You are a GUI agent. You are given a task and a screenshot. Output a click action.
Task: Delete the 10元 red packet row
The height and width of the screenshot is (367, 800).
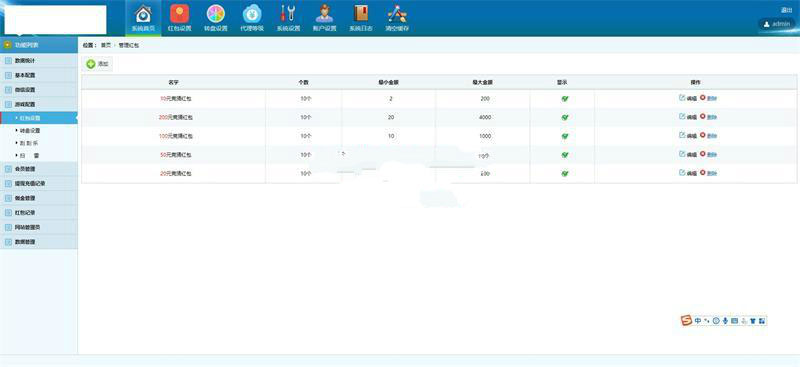(x=708, y=98)
